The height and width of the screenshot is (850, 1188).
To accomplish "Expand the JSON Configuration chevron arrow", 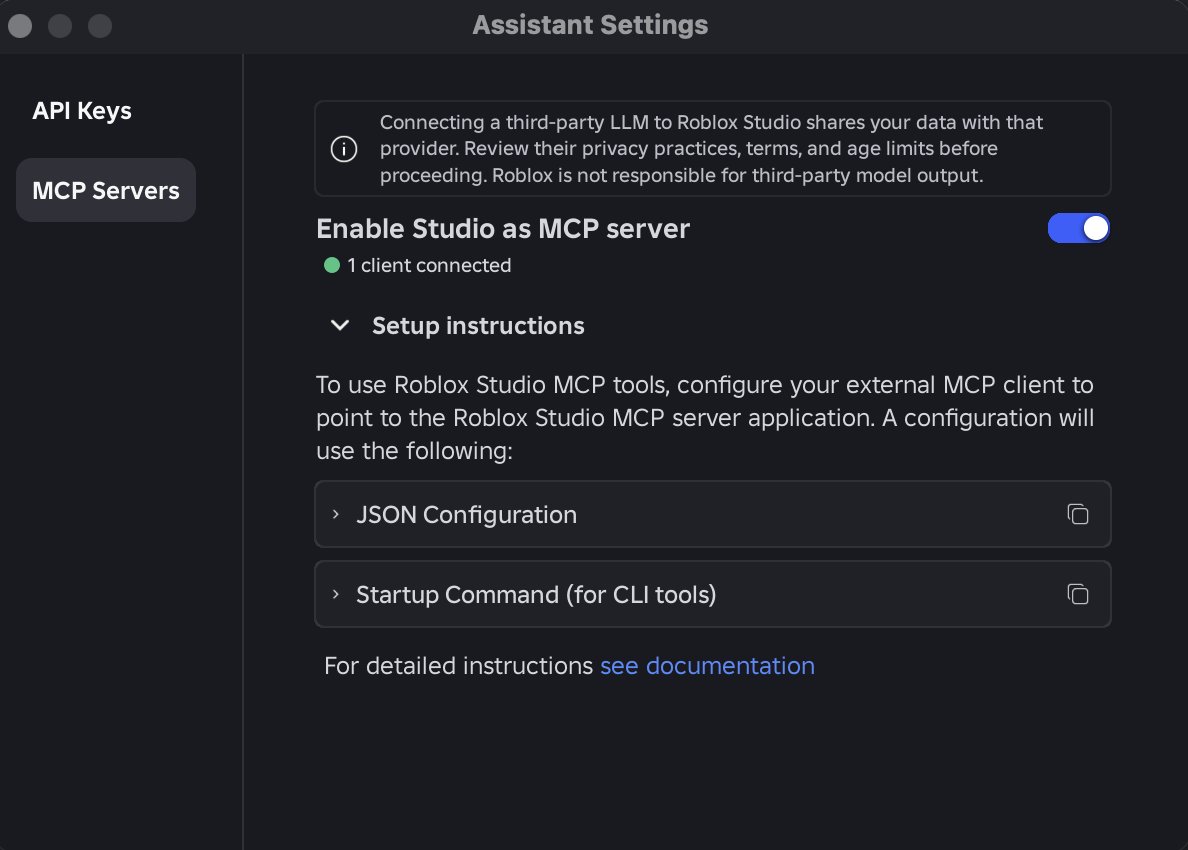I will pos(336,514).
